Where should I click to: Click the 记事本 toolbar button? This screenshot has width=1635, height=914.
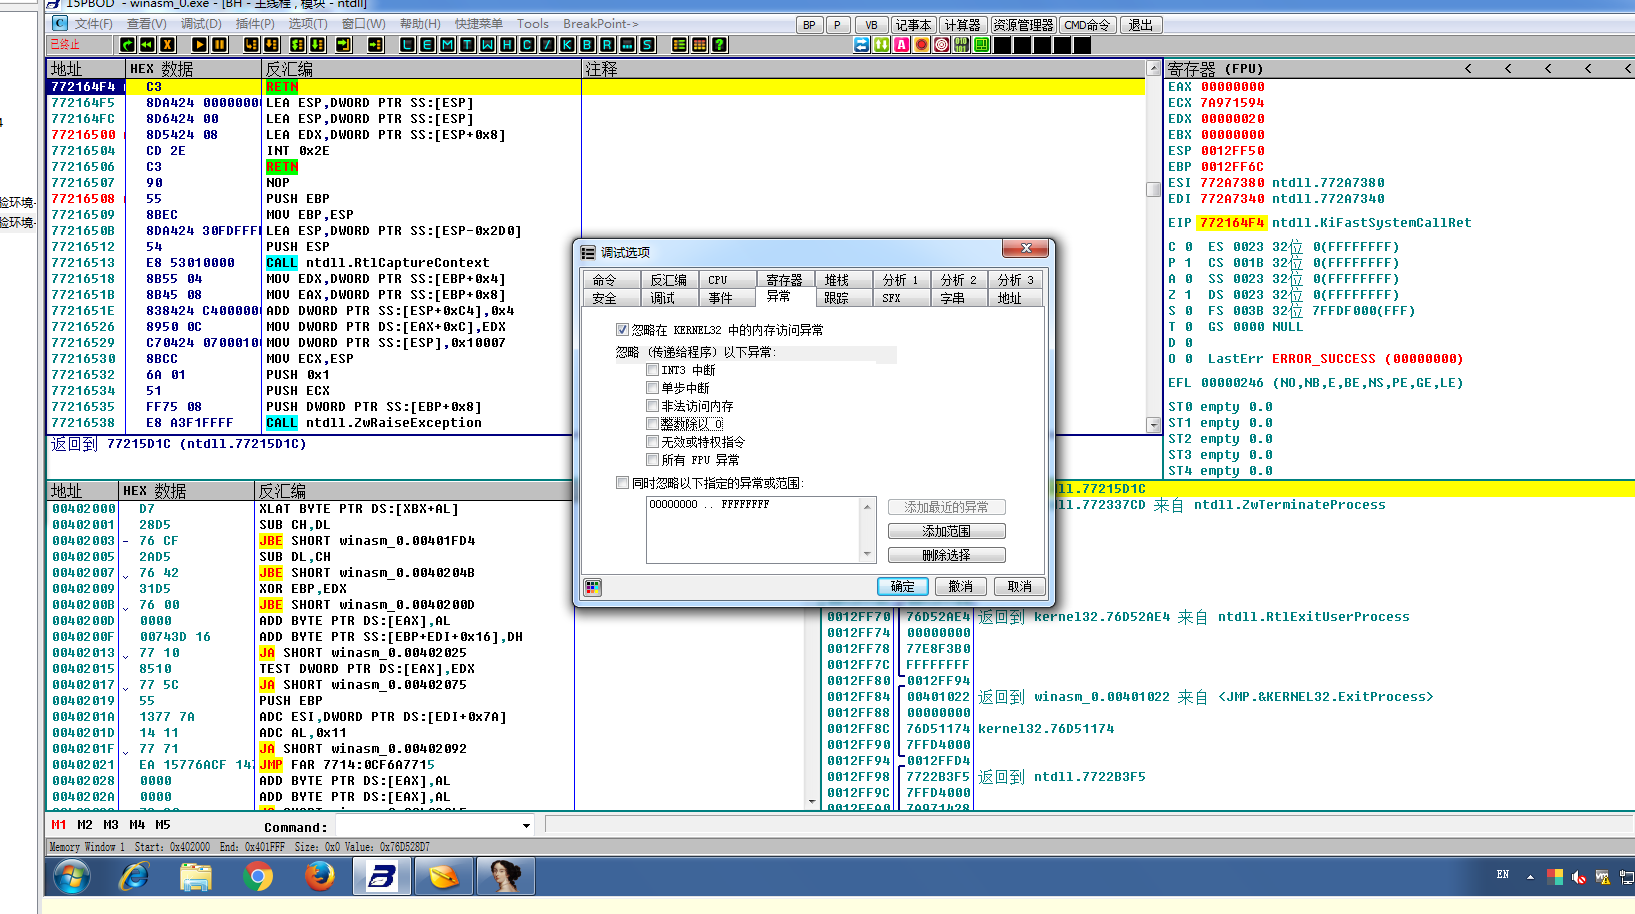coord(912,25)
